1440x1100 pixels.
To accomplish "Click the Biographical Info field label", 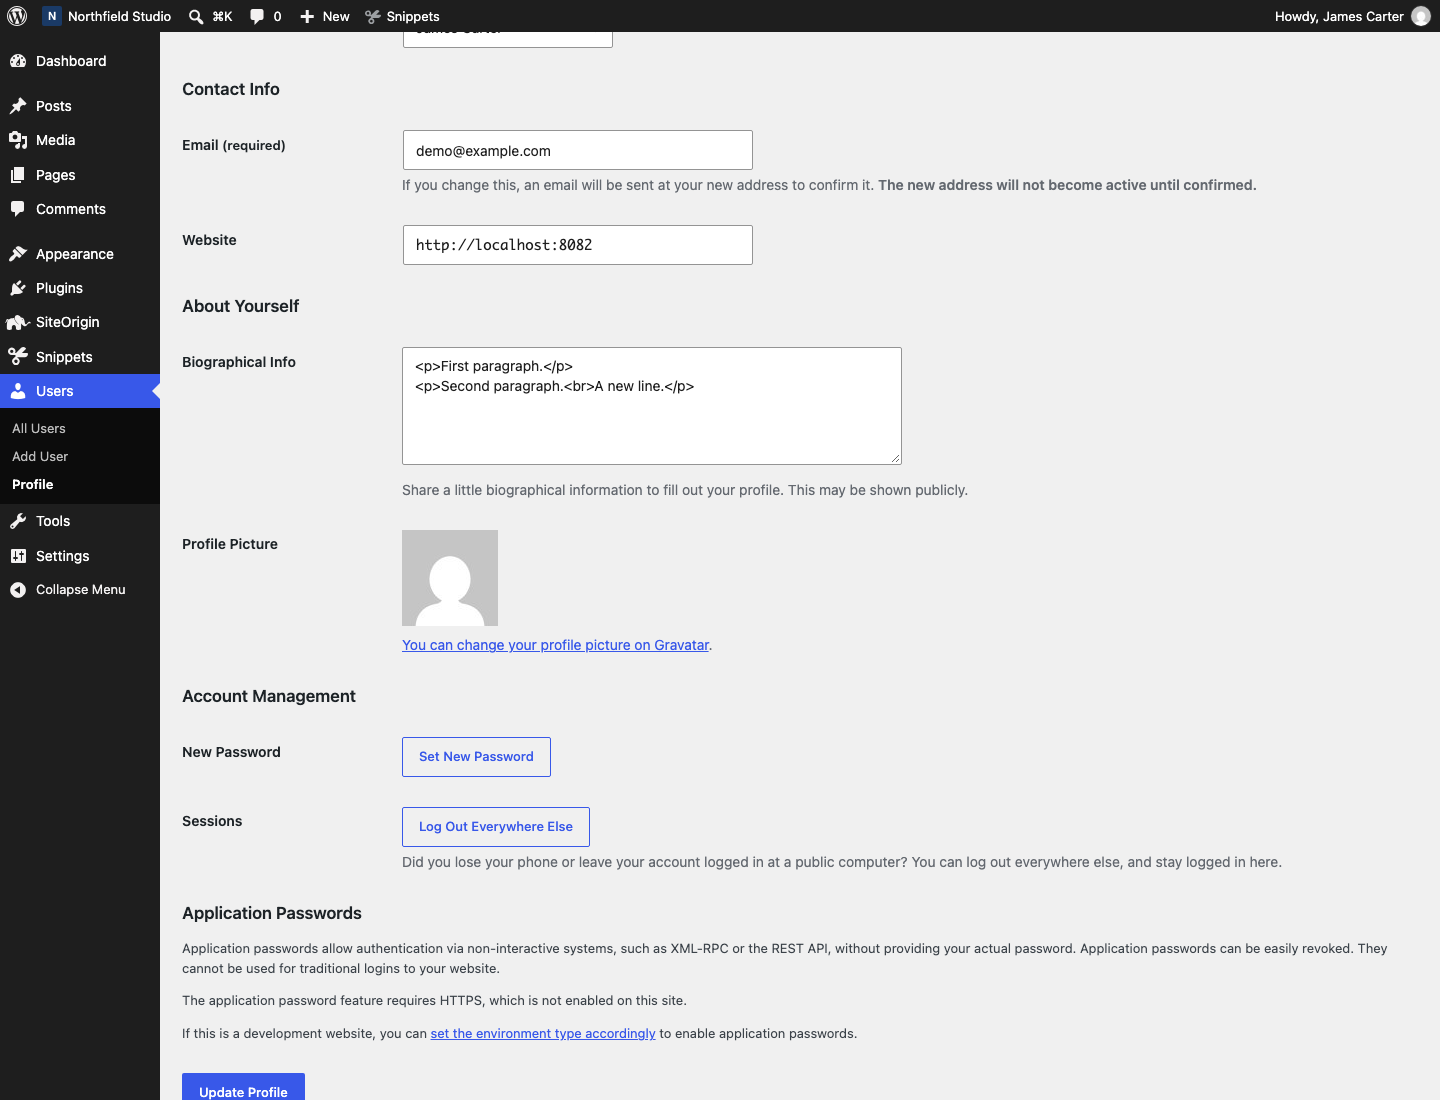I will pyautogui.click(x=239, y=362).
